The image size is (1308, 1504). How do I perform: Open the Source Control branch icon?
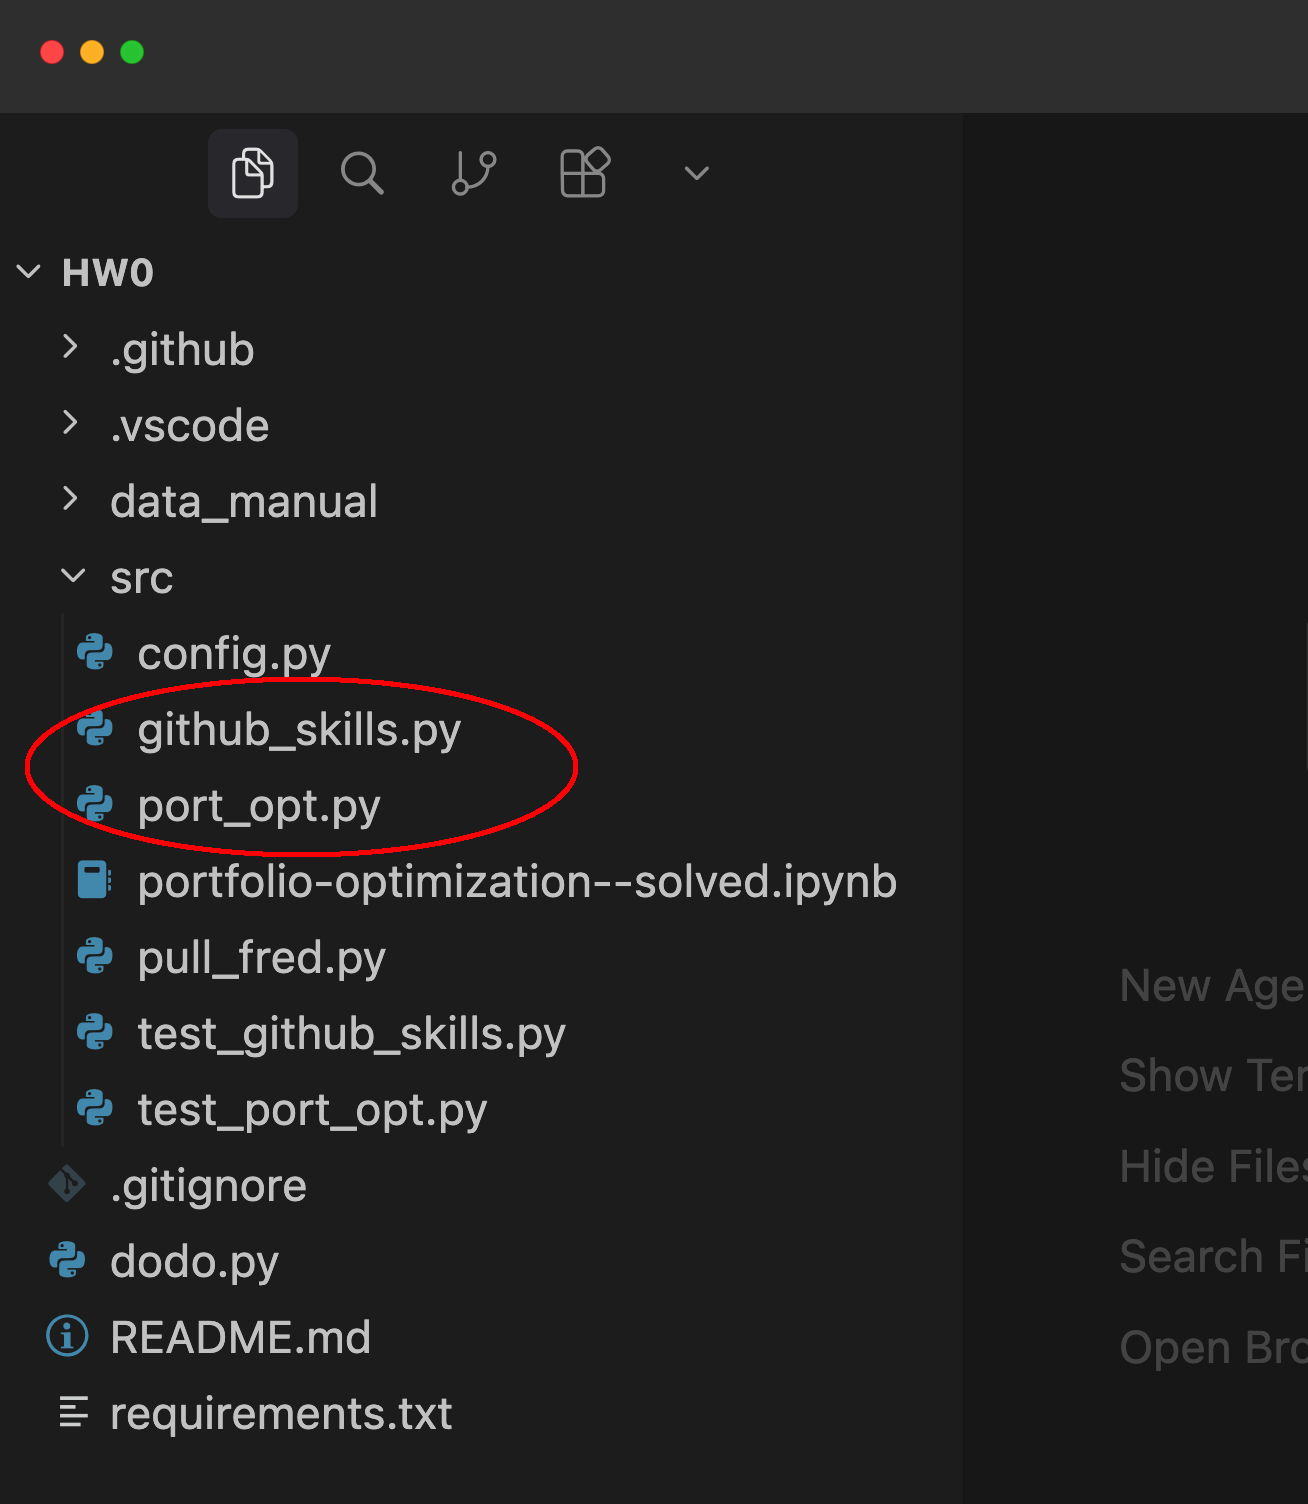[474, 173]
